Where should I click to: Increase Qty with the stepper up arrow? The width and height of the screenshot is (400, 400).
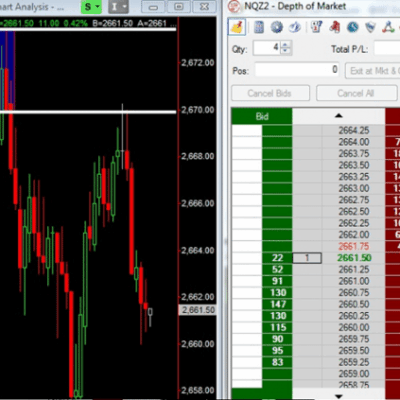tap(285, 45)
